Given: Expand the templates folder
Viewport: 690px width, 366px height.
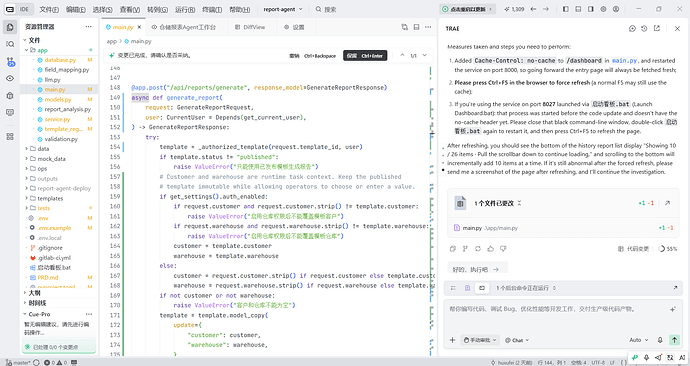Looking at the screenshot, I should click(26, 198).
